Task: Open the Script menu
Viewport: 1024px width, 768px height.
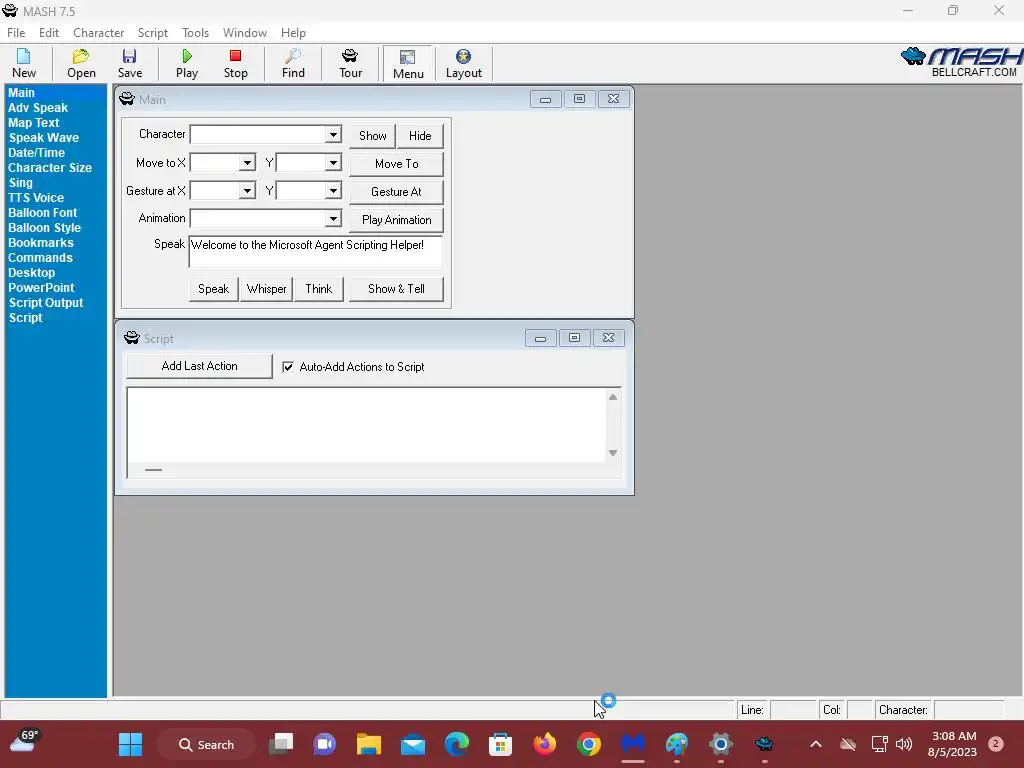Action: click(153, 33)
